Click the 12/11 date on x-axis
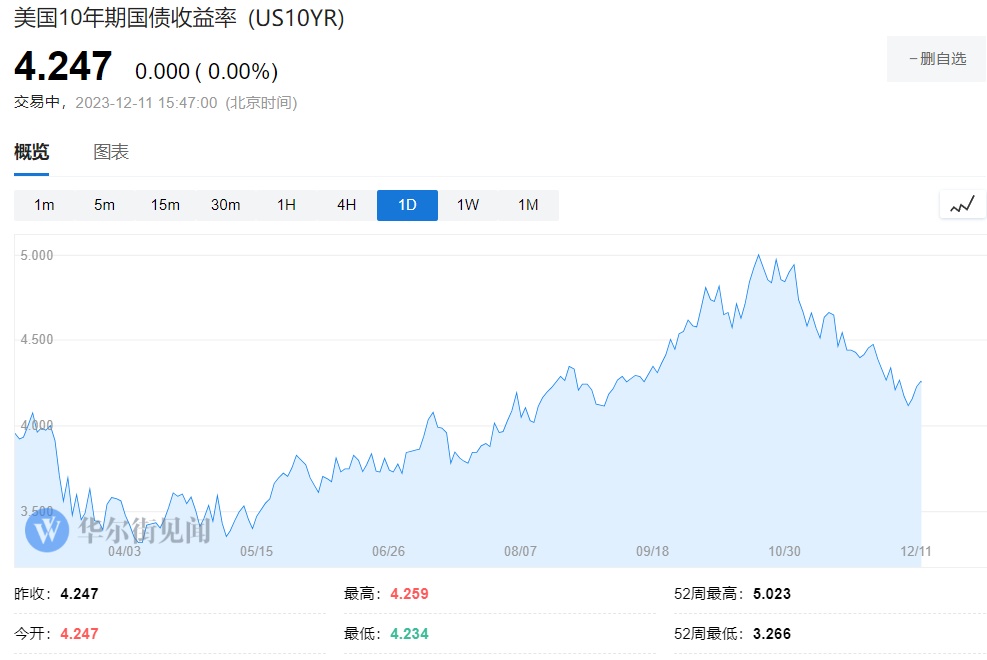The height and width of the screenshot is (660, 987). (915, 551)
